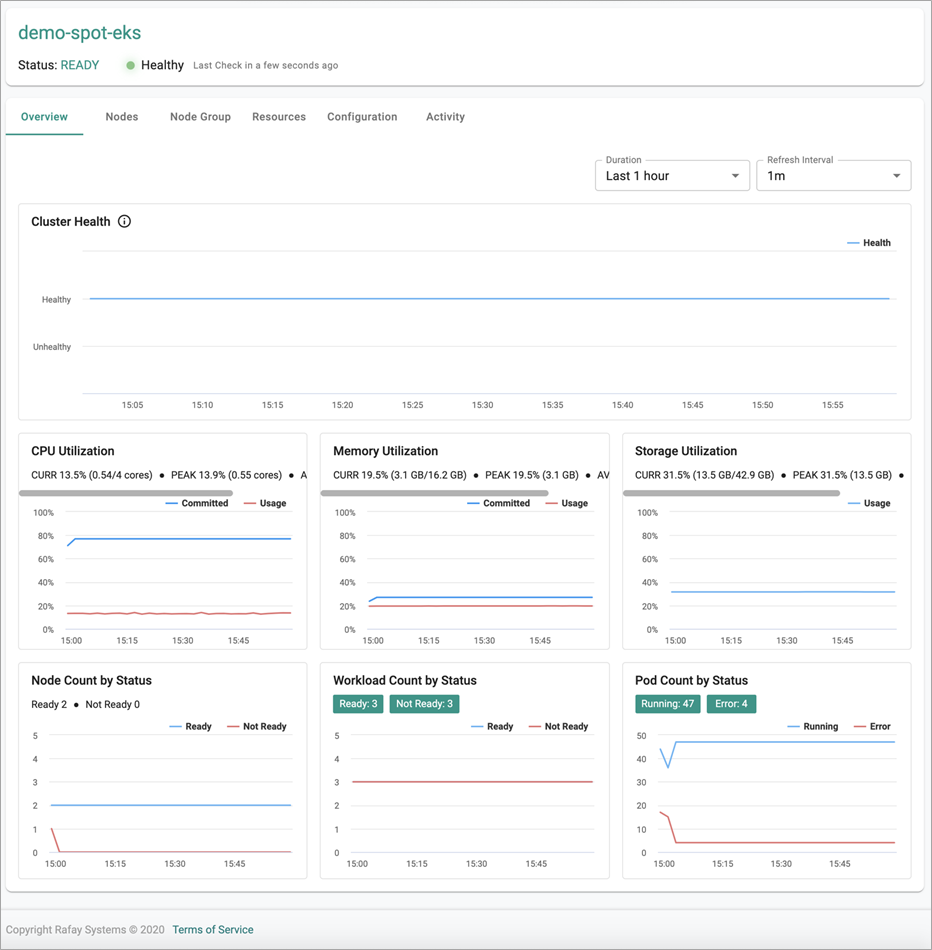Screen dimensions: 932x950
Task: Click Copyright Rafay Systems footer text
Action: pyautogui.click(x=85, y=929)
